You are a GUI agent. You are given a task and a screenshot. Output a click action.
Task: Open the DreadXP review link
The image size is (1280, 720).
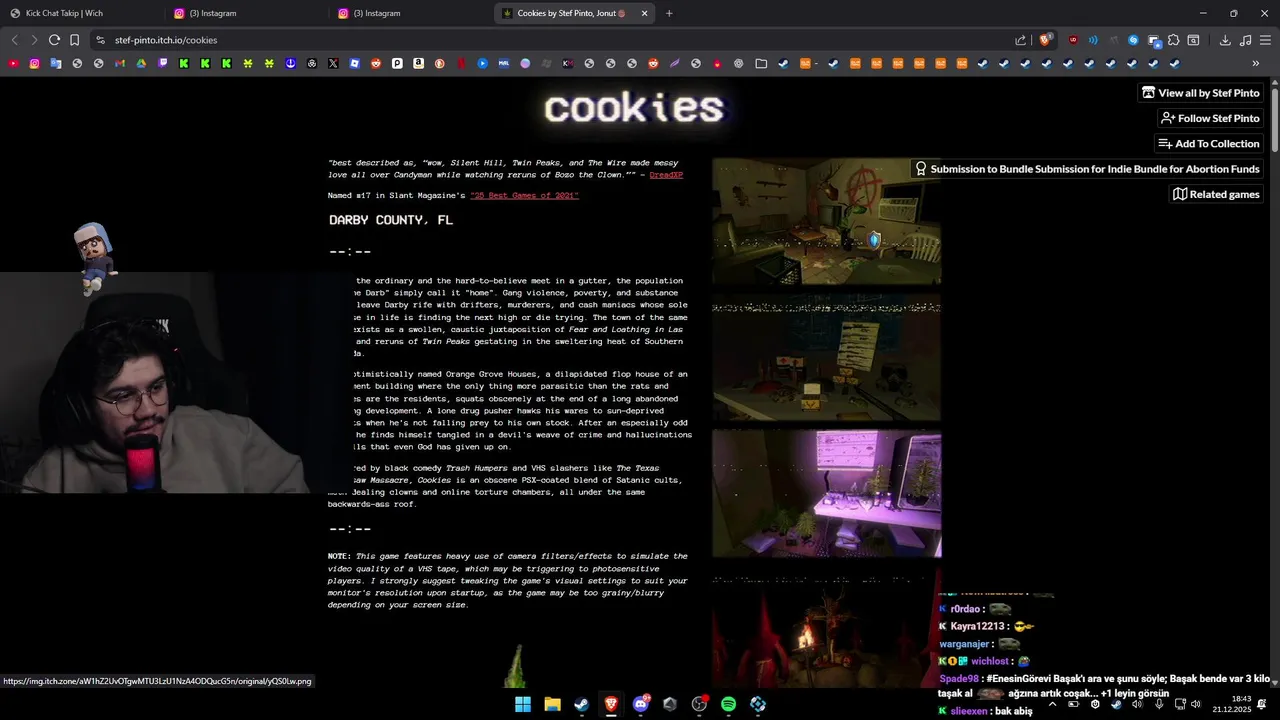point(666,175)
